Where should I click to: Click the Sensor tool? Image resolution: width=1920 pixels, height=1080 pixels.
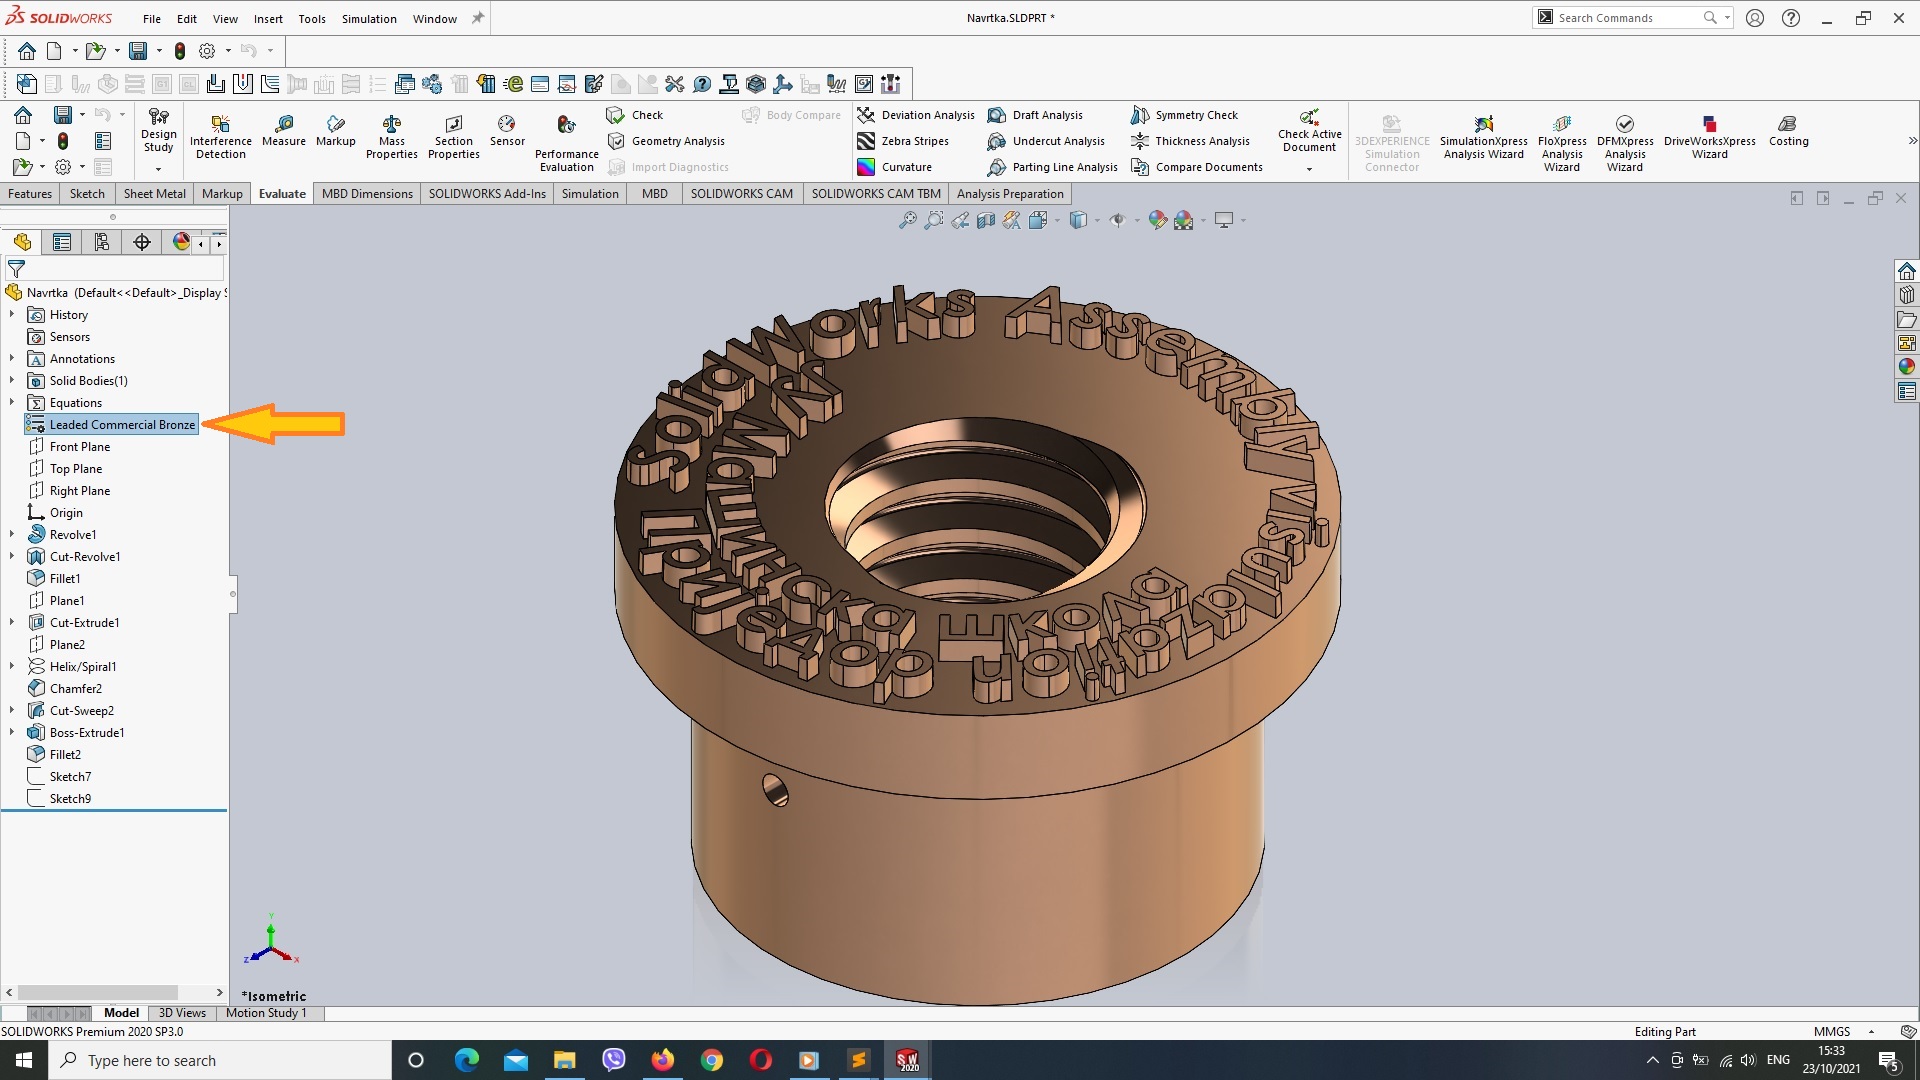[x=507, y=131]
